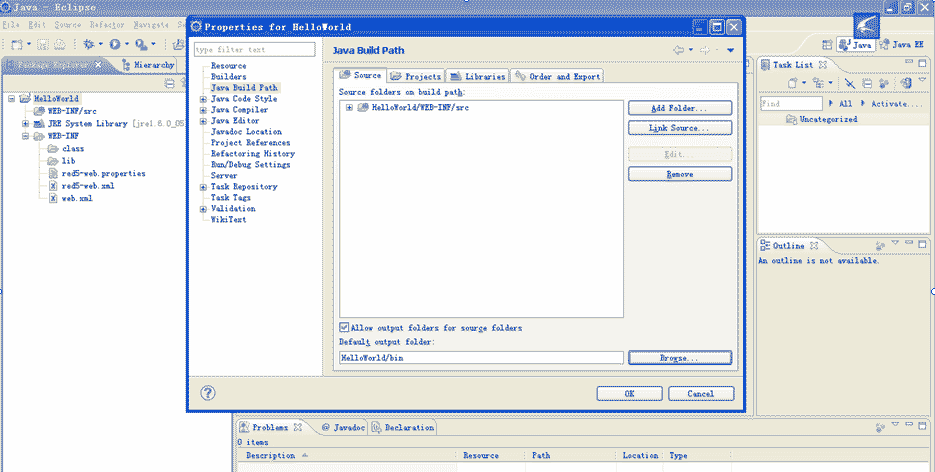Image resolution: width=935 pixels, height=472 pixels.
Task: Click the Collapse All icon in Task List toolbar
Action: click(867, 83)
